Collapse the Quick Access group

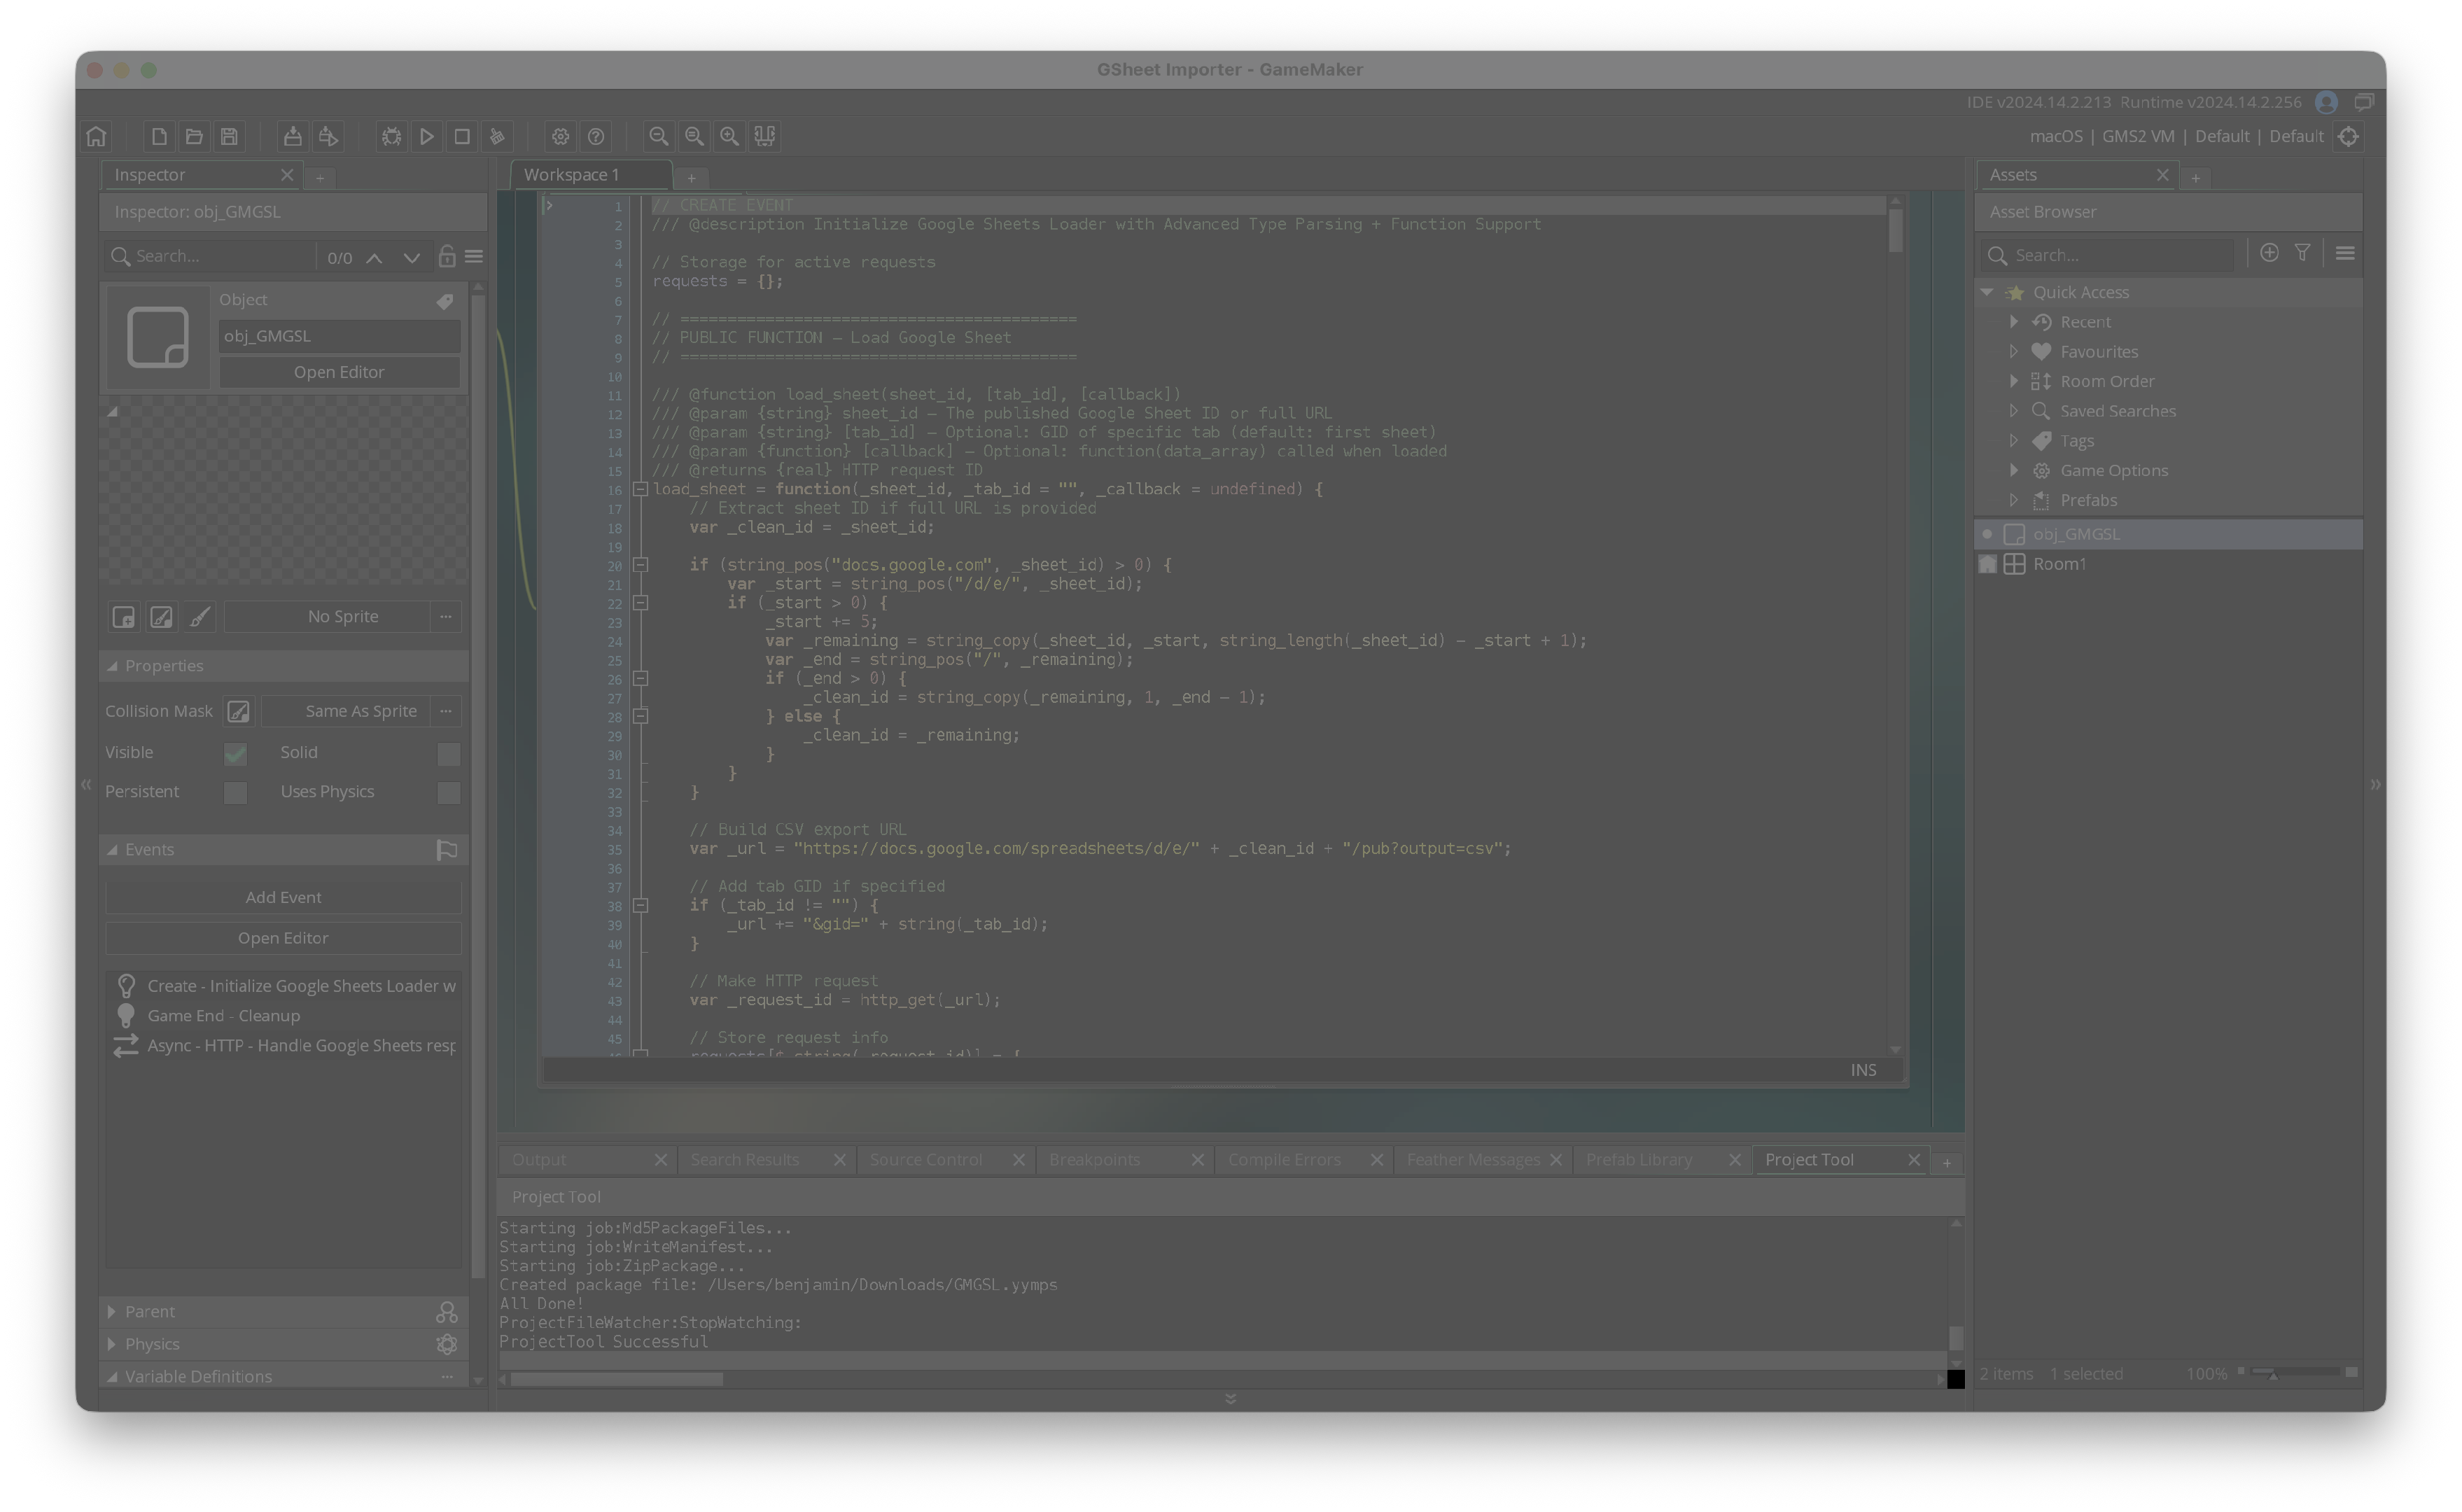(x=1987, y=292)
